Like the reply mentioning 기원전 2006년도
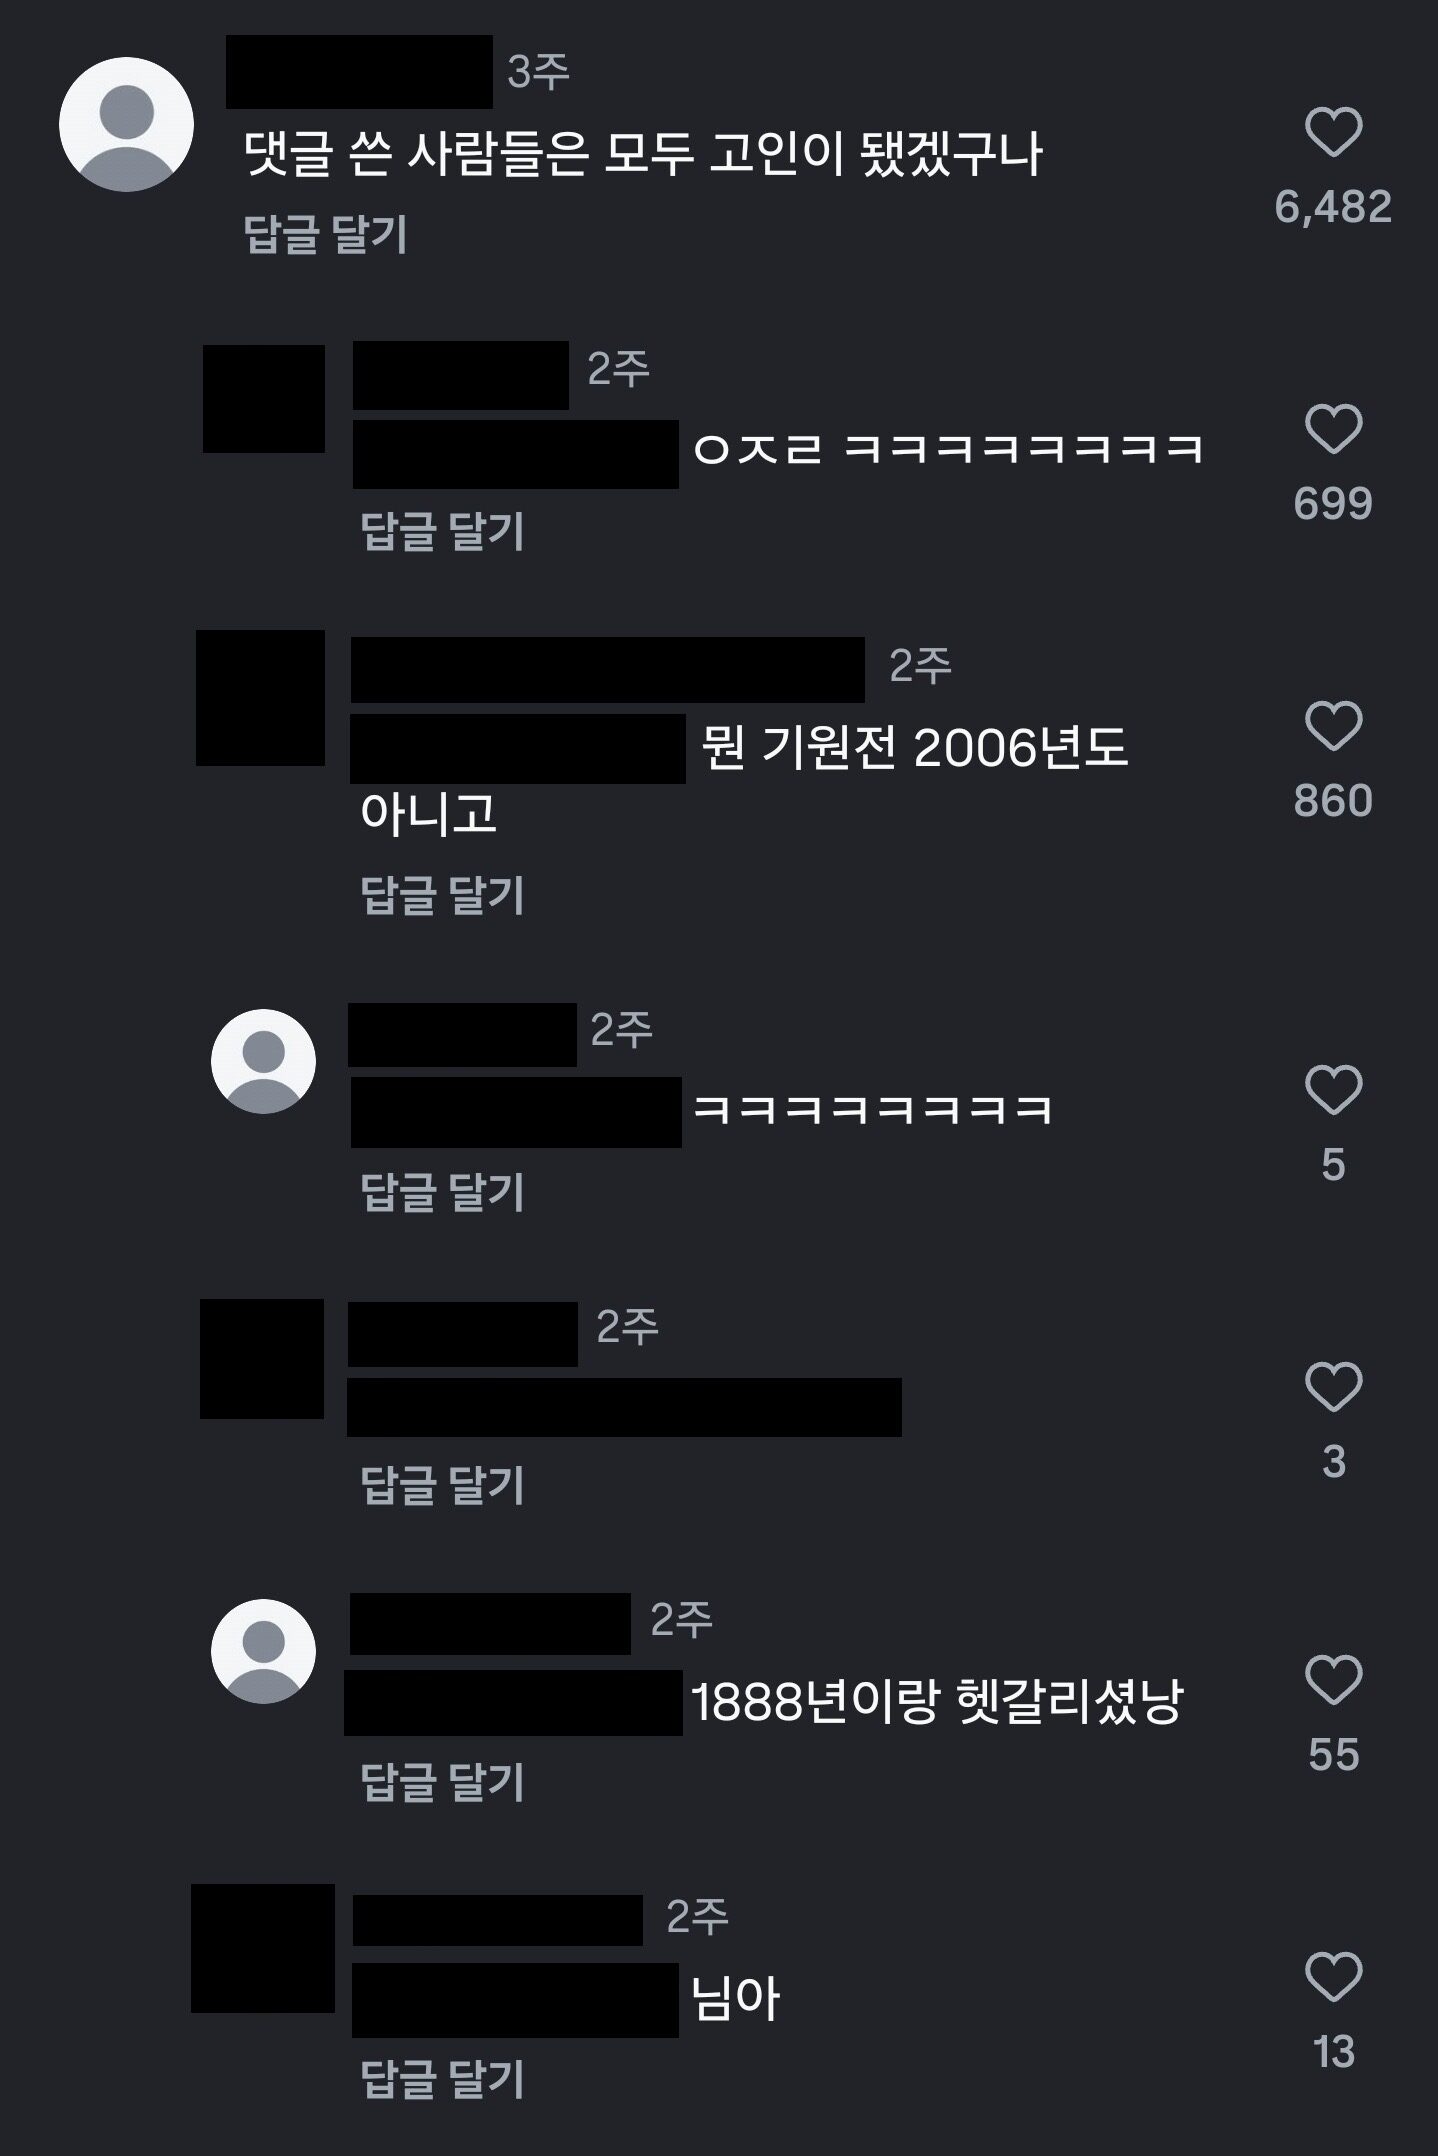Viewport: 1438px width, 2156px height. pyautogui.click(x=1333, y=726)
